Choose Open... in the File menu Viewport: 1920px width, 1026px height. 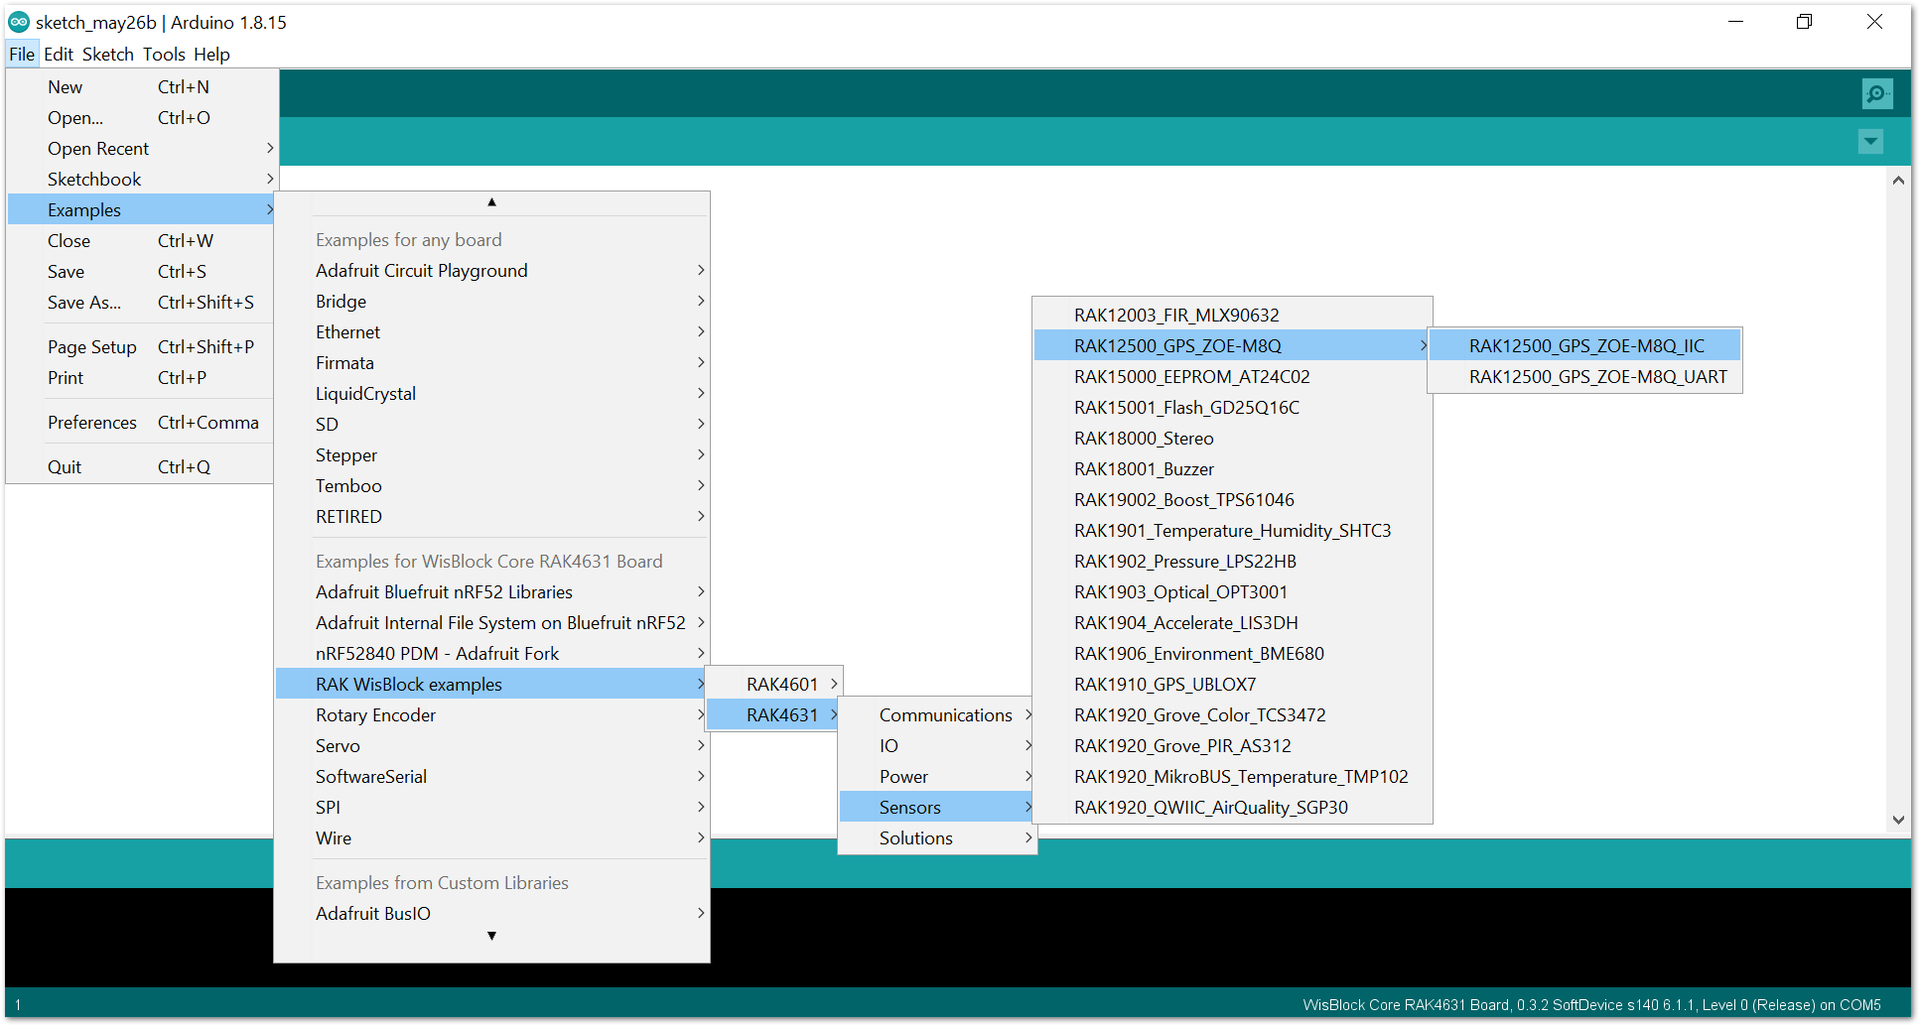140,118
